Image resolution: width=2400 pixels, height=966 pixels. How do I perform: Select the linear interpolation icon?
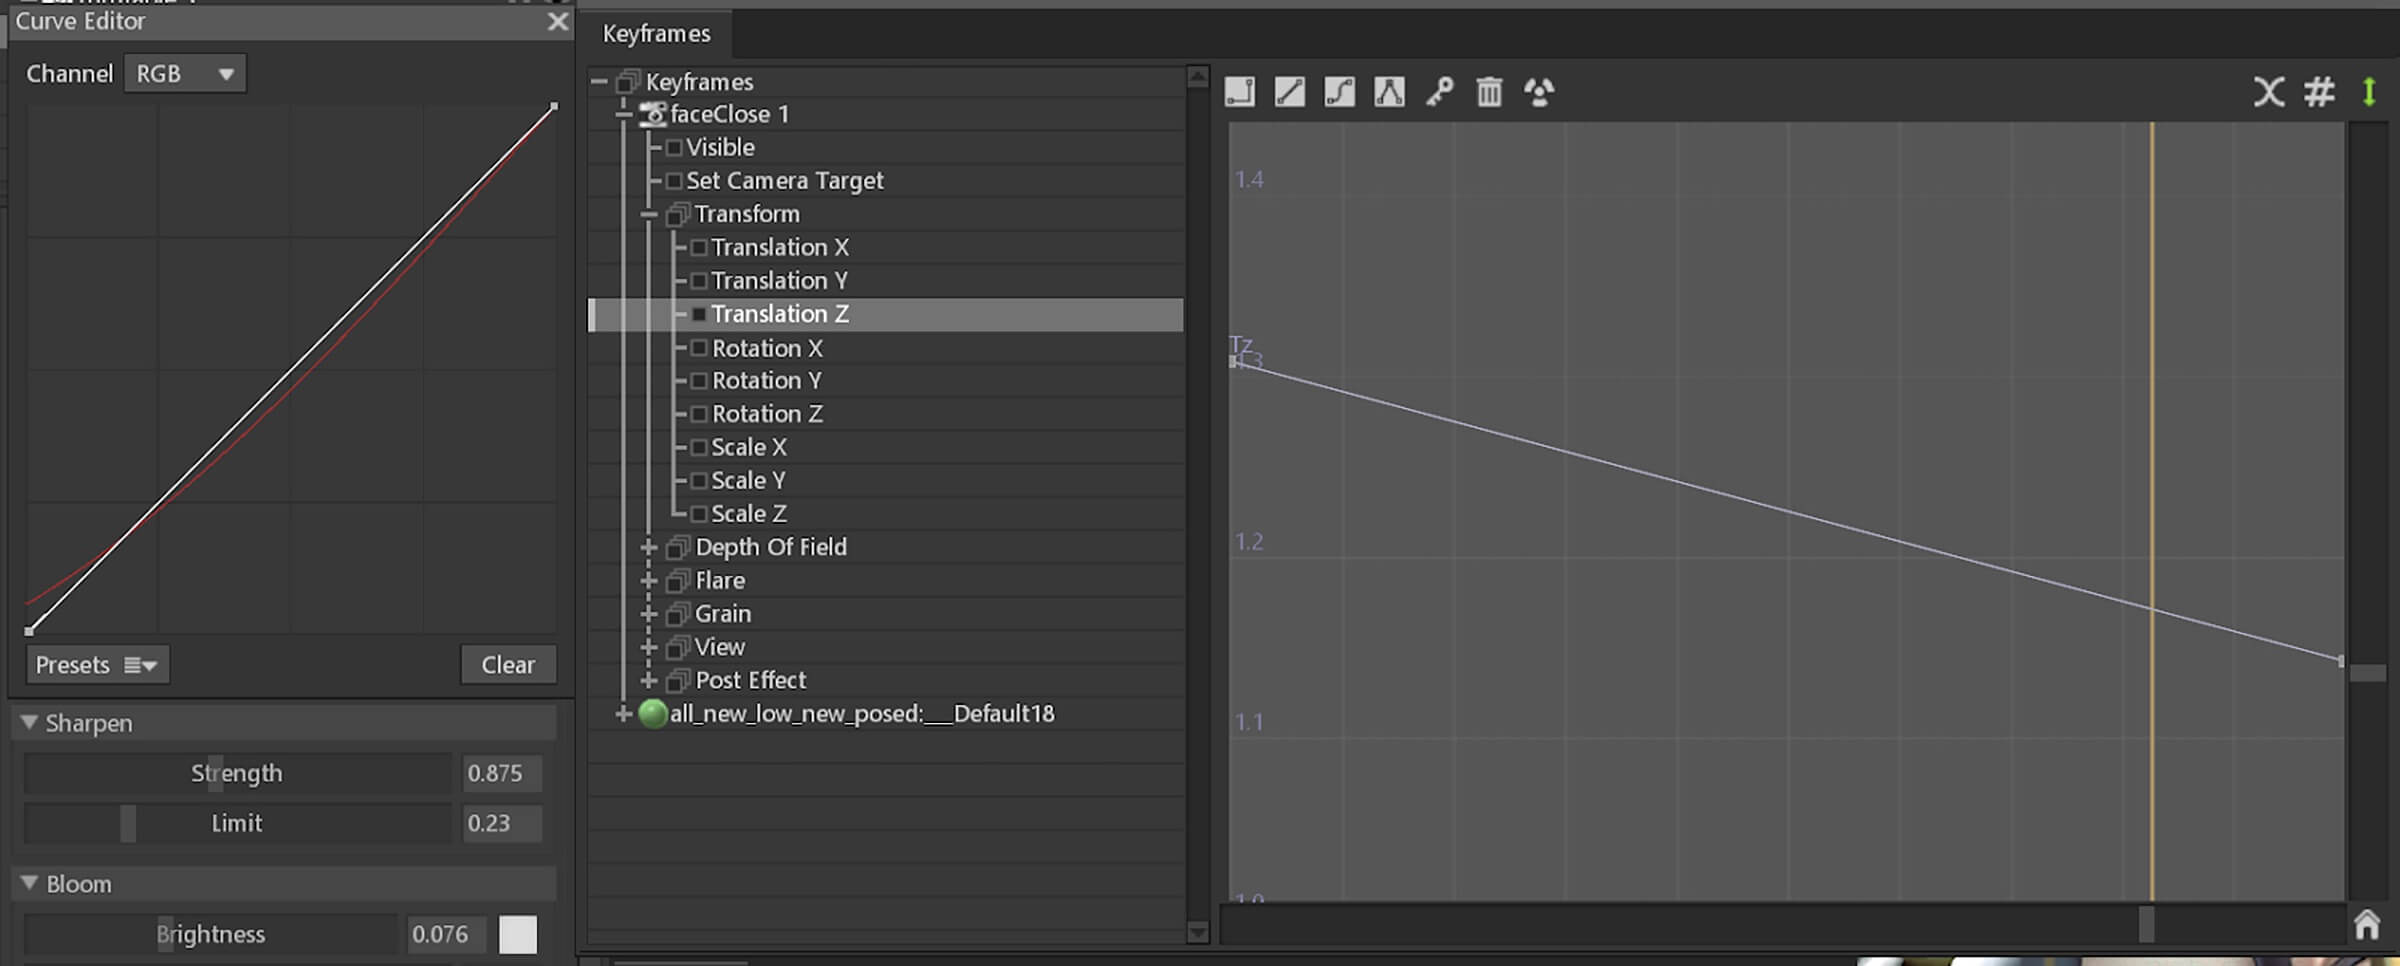coord(1290,92)
